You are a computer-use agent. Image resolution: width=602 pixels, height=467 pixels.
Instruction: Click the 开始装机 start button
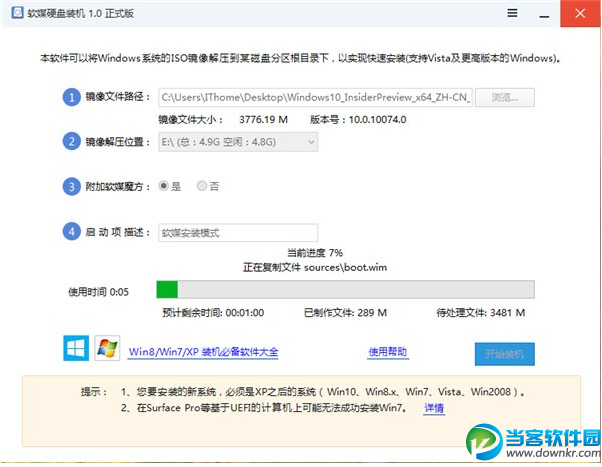504,354
